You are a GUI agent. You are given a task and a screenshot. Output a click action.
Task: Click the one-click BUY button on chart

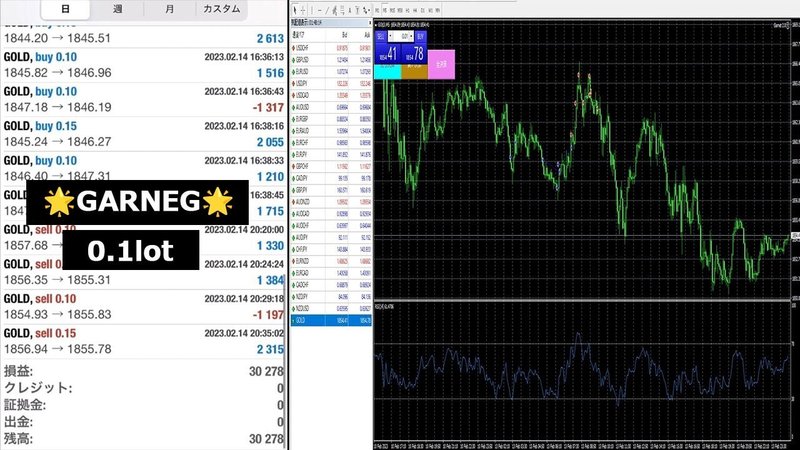(x=421, y=36)
